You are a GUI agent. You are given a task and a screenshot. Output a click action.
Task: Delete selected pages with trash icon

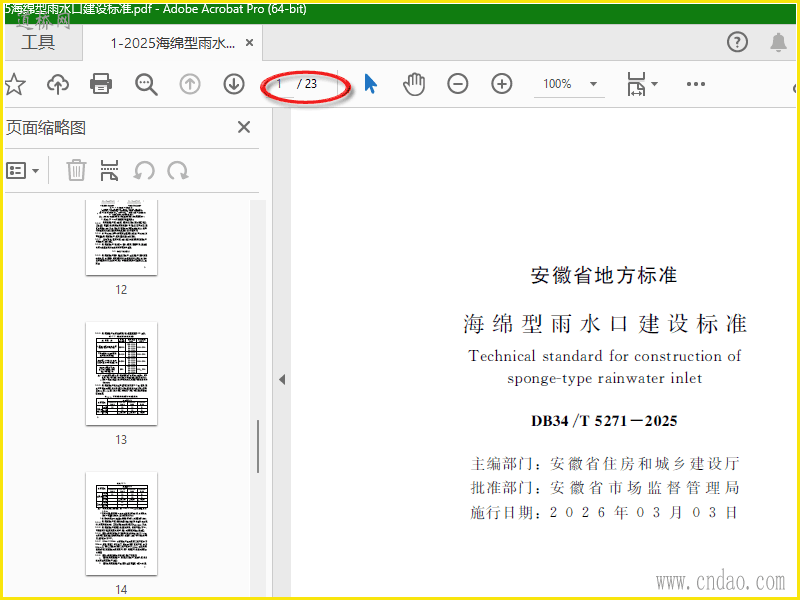click(x=76, y=170)
